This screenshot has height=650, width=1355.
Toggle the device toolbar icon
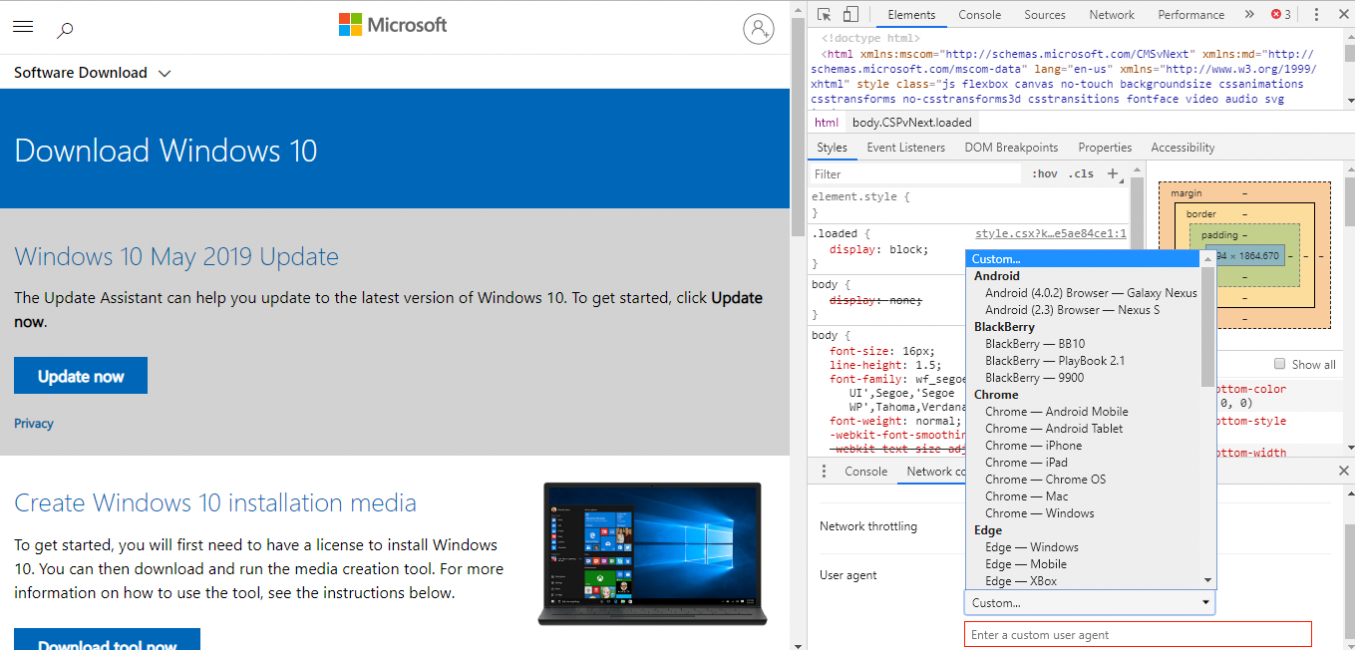[x=850, y=14]
